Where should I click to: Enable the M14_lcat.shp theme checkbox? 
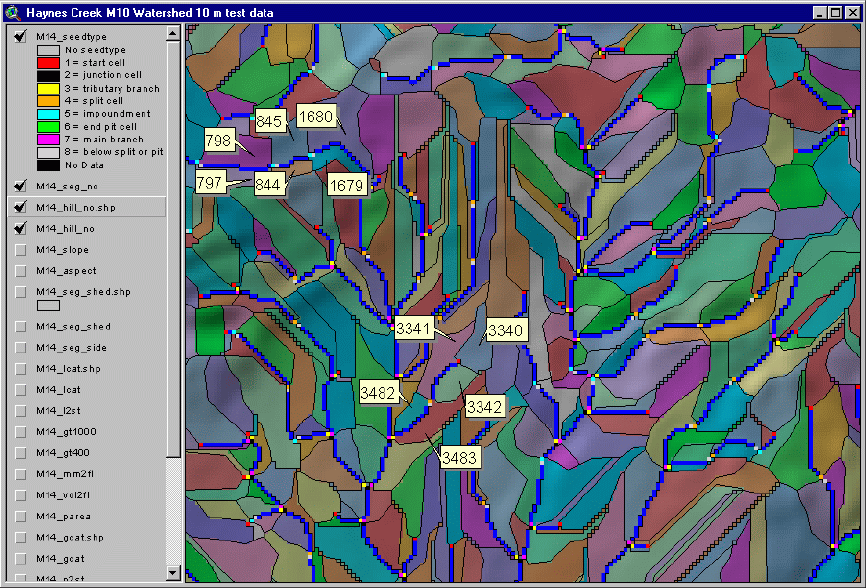(20, 368)
